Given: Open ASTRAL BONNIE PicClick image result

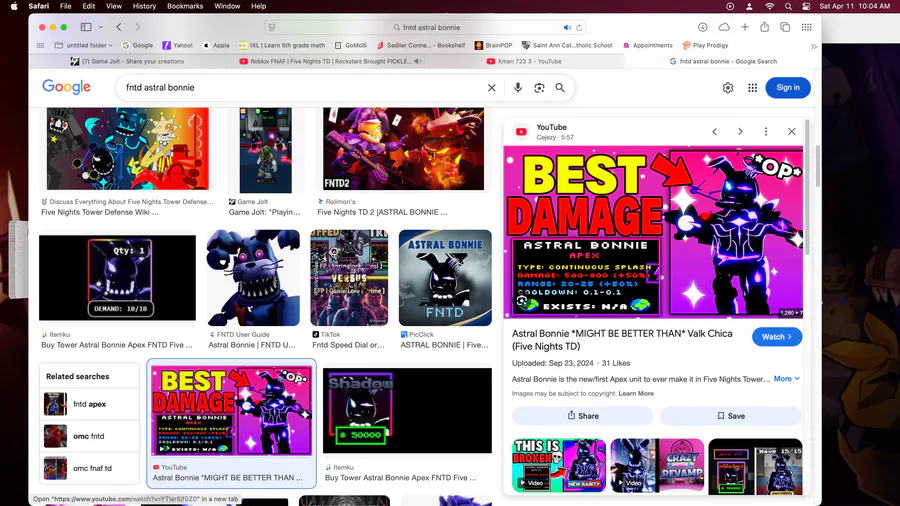Looking at the screenshot, I should point(445,278).
